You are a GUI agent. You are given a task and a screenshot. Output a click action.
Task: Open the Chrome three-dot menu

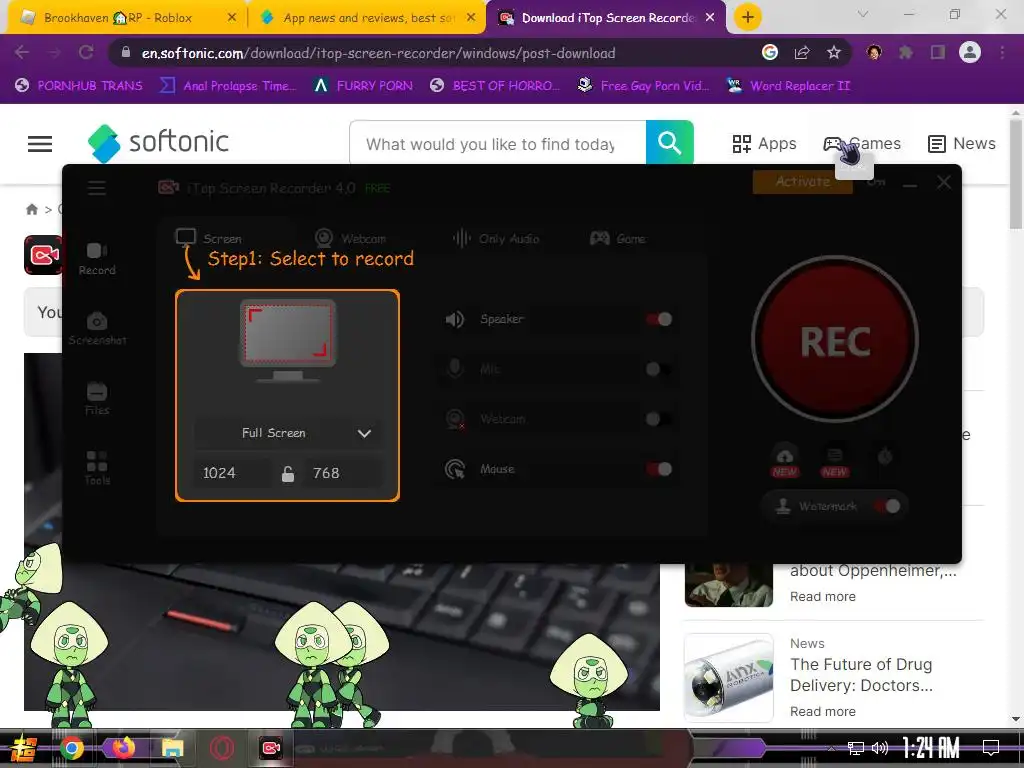[x=1002, y=52]
